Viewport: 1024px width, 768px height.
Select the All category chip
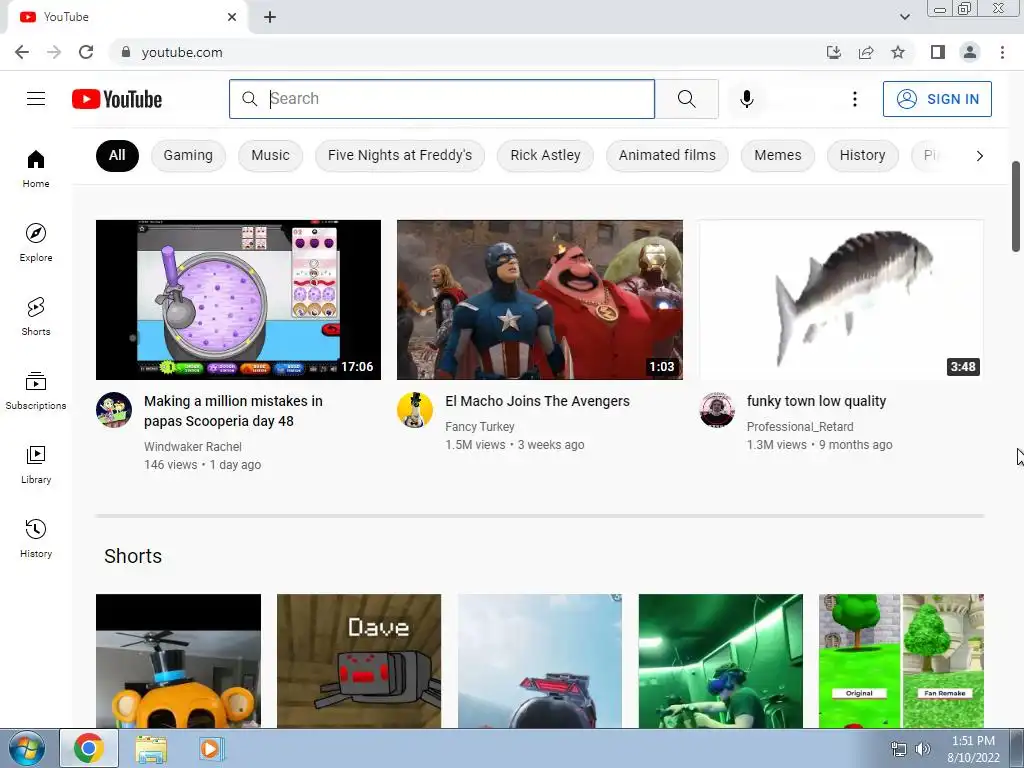[118, 155]
